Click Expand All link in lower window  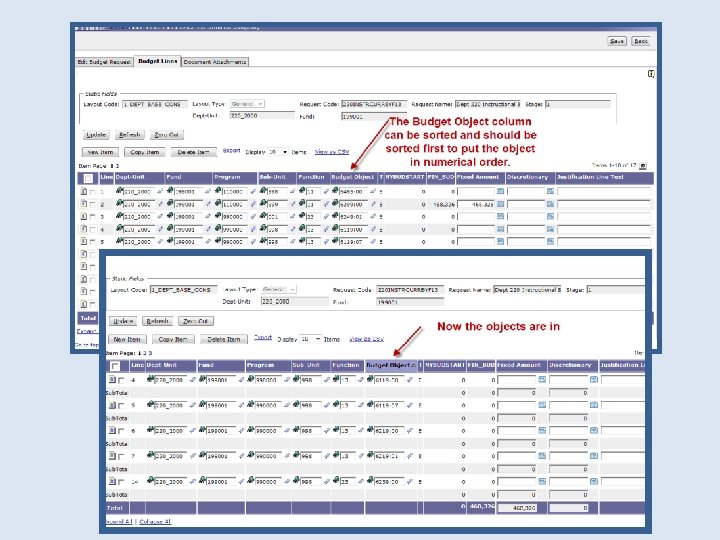(118, 522)
